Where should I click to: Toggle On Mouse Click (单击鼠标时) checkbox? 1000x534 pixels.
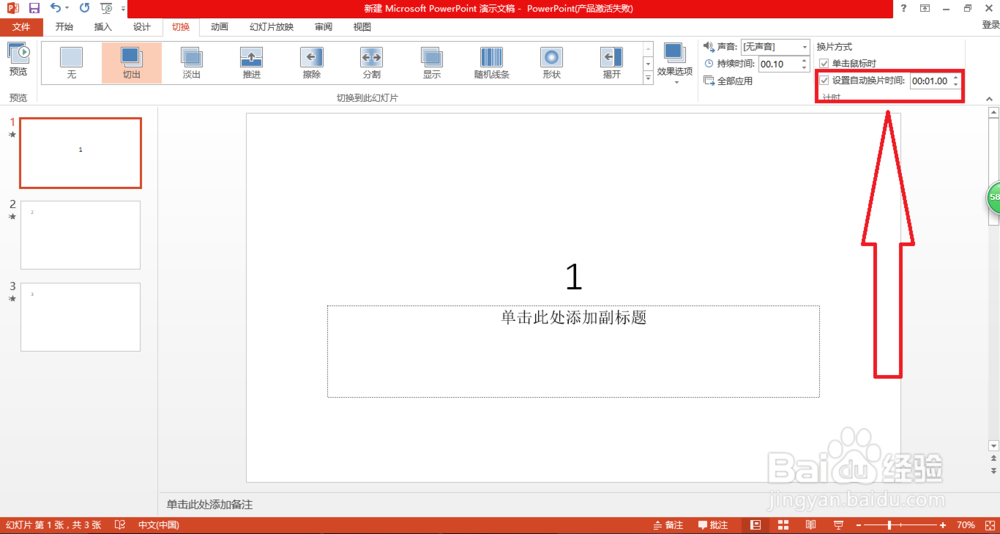point(824,63)
